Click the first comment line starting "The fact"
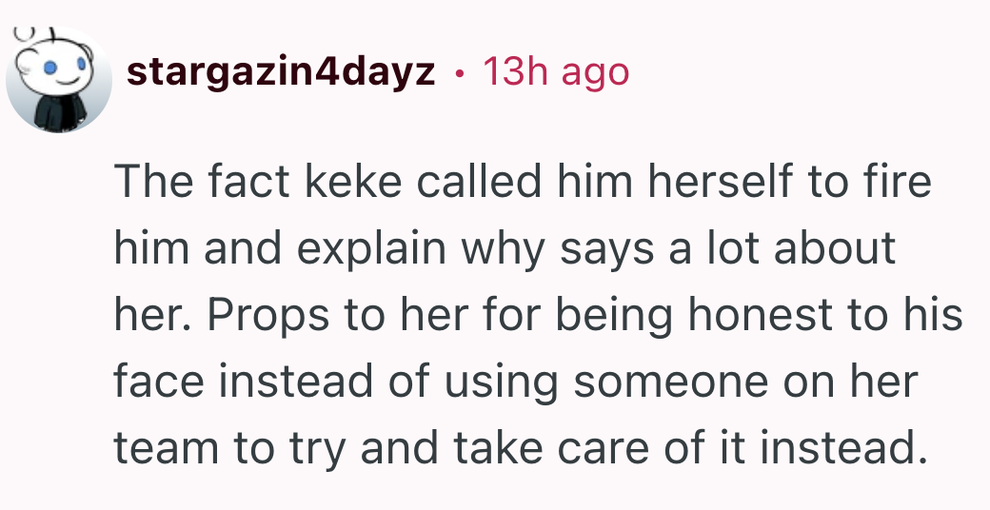The image size is (990, 510). 523,181
